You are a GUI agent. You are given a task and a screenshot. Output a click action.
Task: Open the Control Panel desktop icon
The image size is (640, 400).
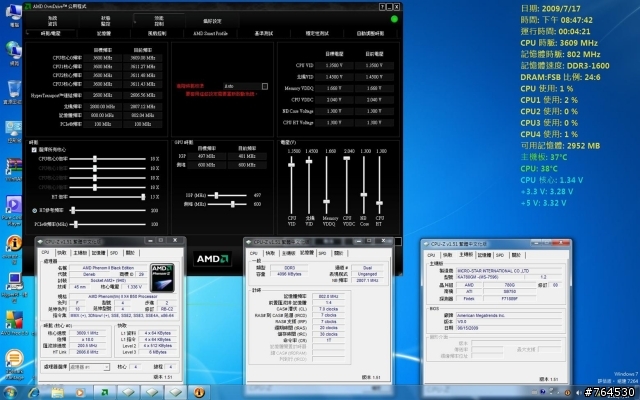[13, 131]
